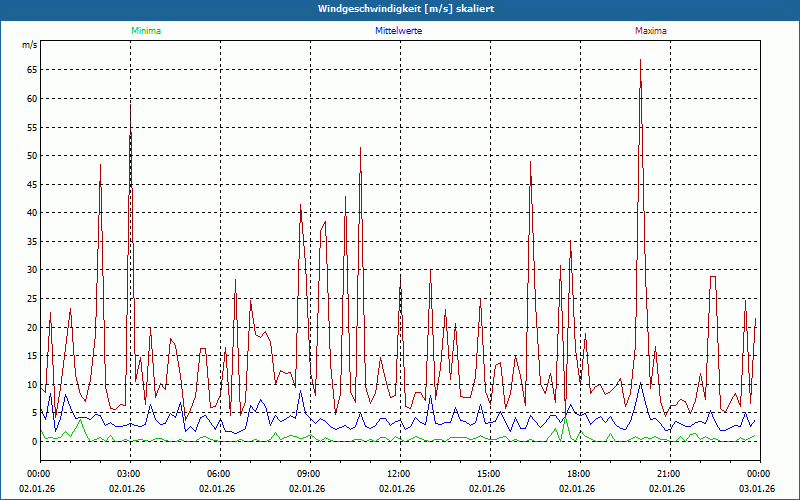Click the 03:00 time axis label
Image resolution: width=800 pixels, height=500 pixels.
[127, 474]
